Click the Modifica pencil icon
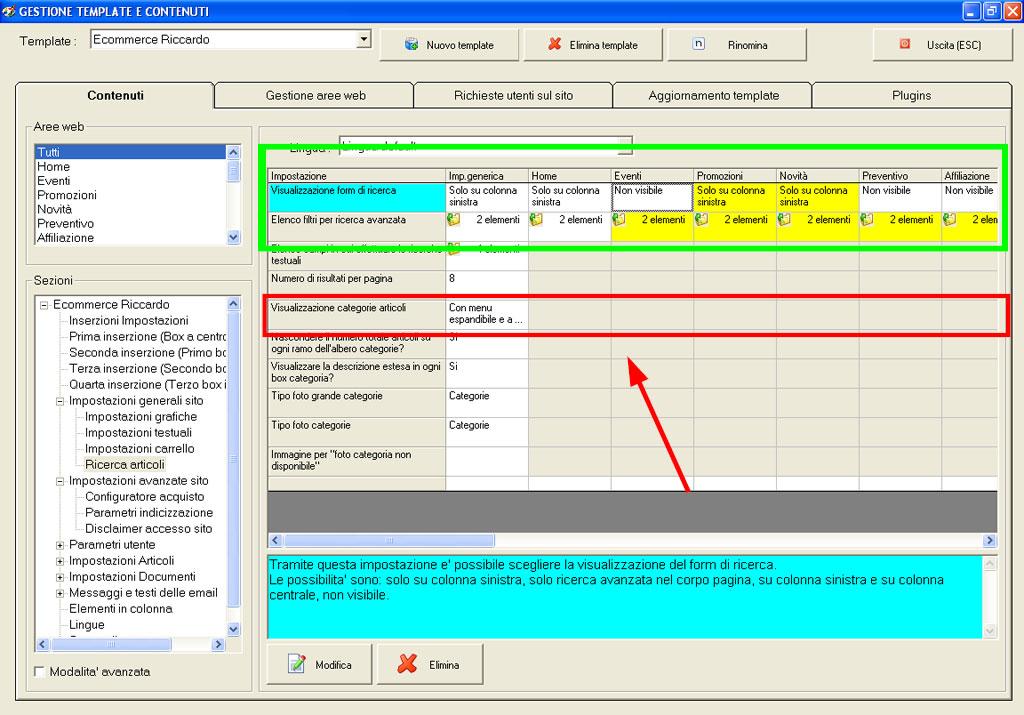Image resolution: width=1024 pixels, height=715 pixels. (296, 663)
